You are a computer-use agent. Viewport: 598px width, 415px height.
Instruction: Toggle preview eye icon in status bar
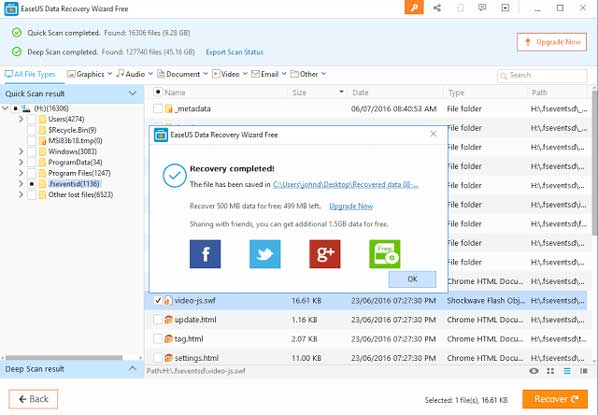point(534,371)
